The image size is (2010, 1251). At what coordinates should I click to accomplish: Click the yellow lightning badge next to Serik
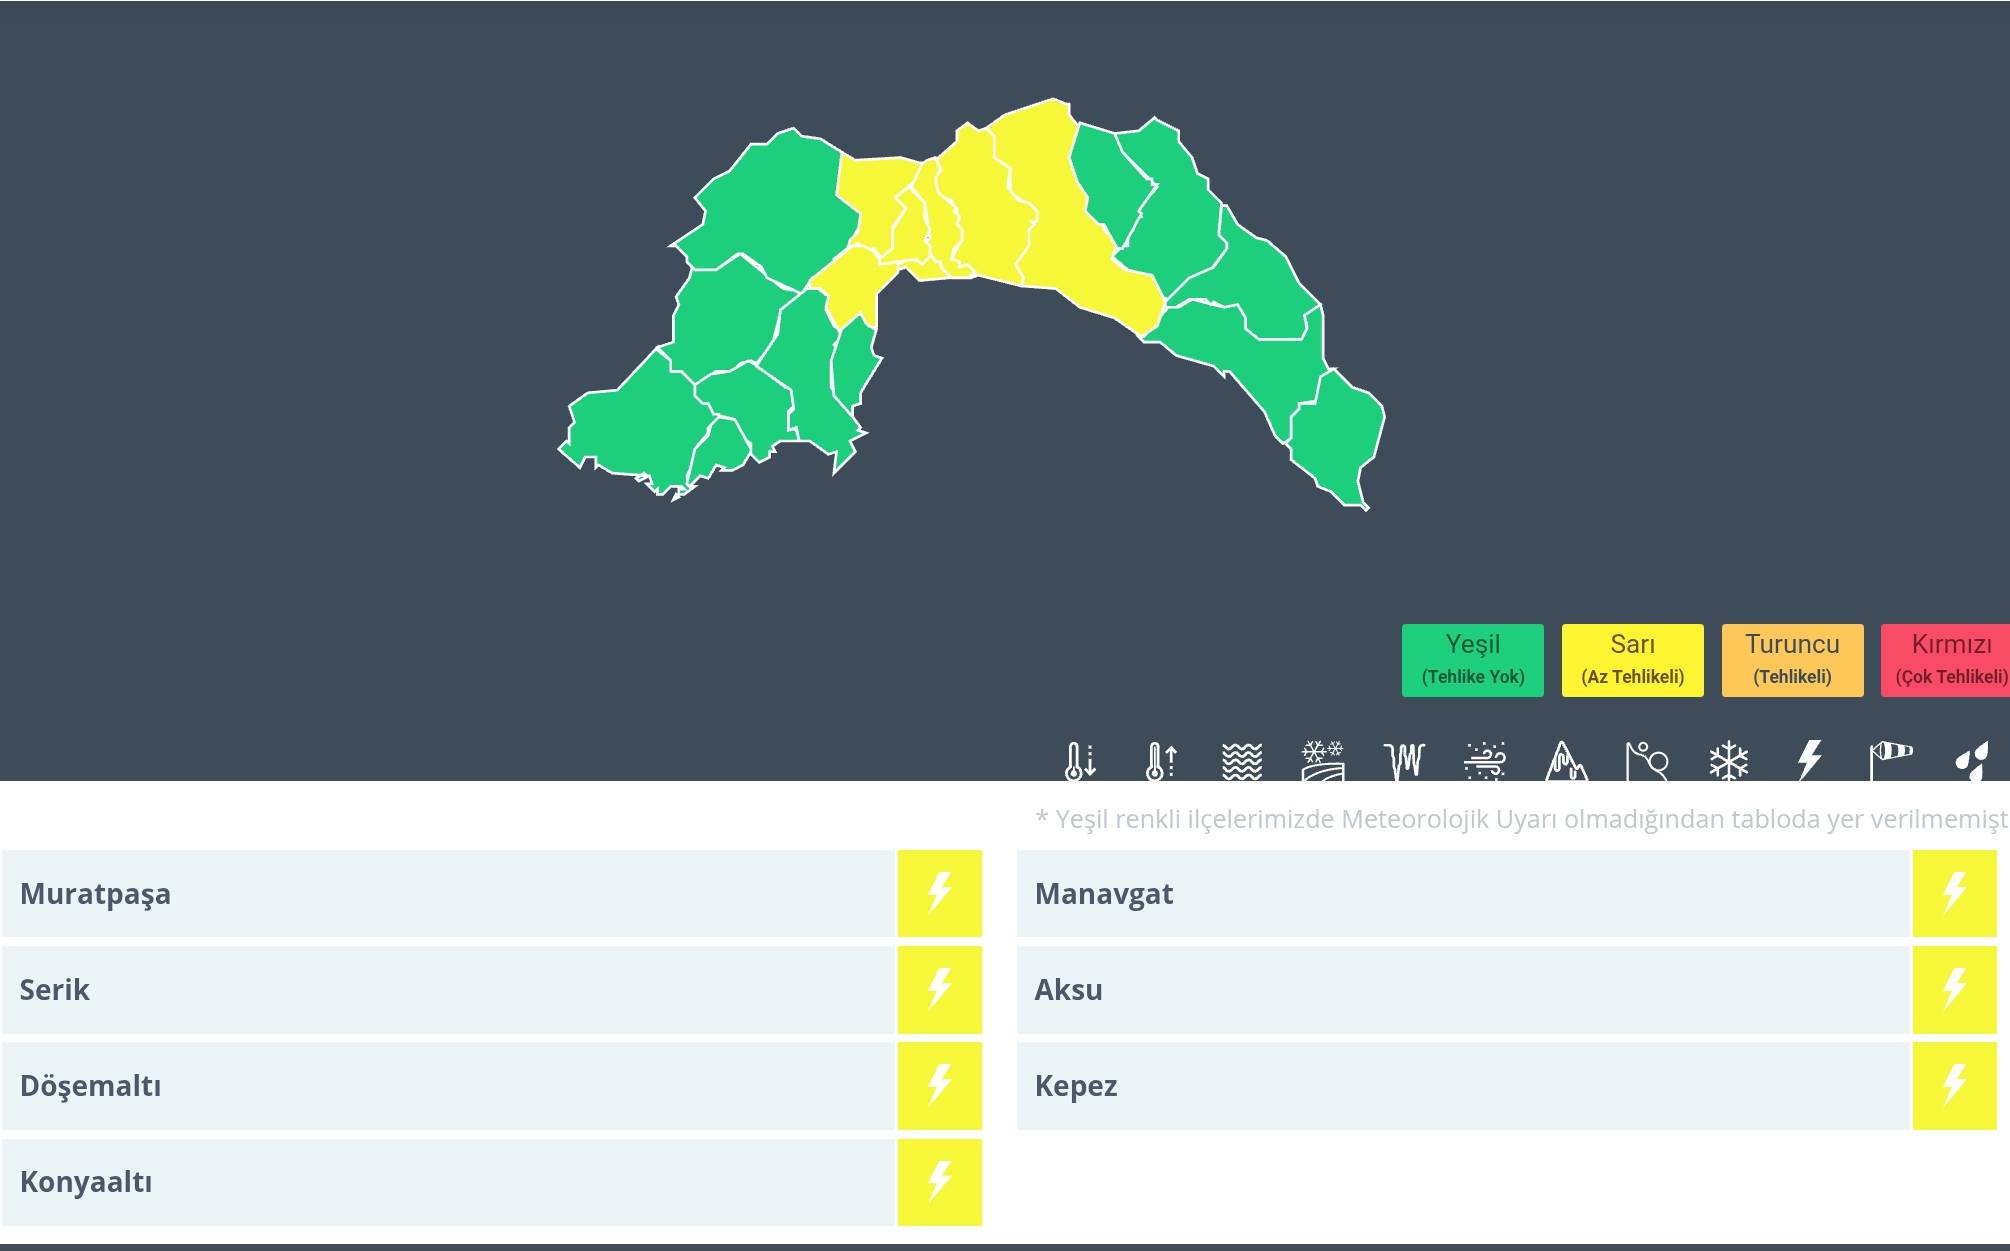(939, 990)
